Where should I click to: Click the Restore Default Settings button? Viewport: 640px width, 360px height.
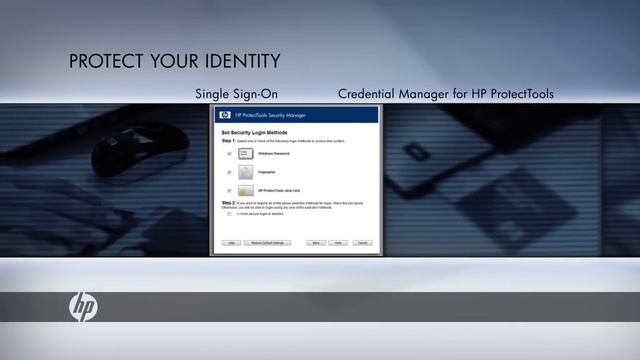pos(267,243)
